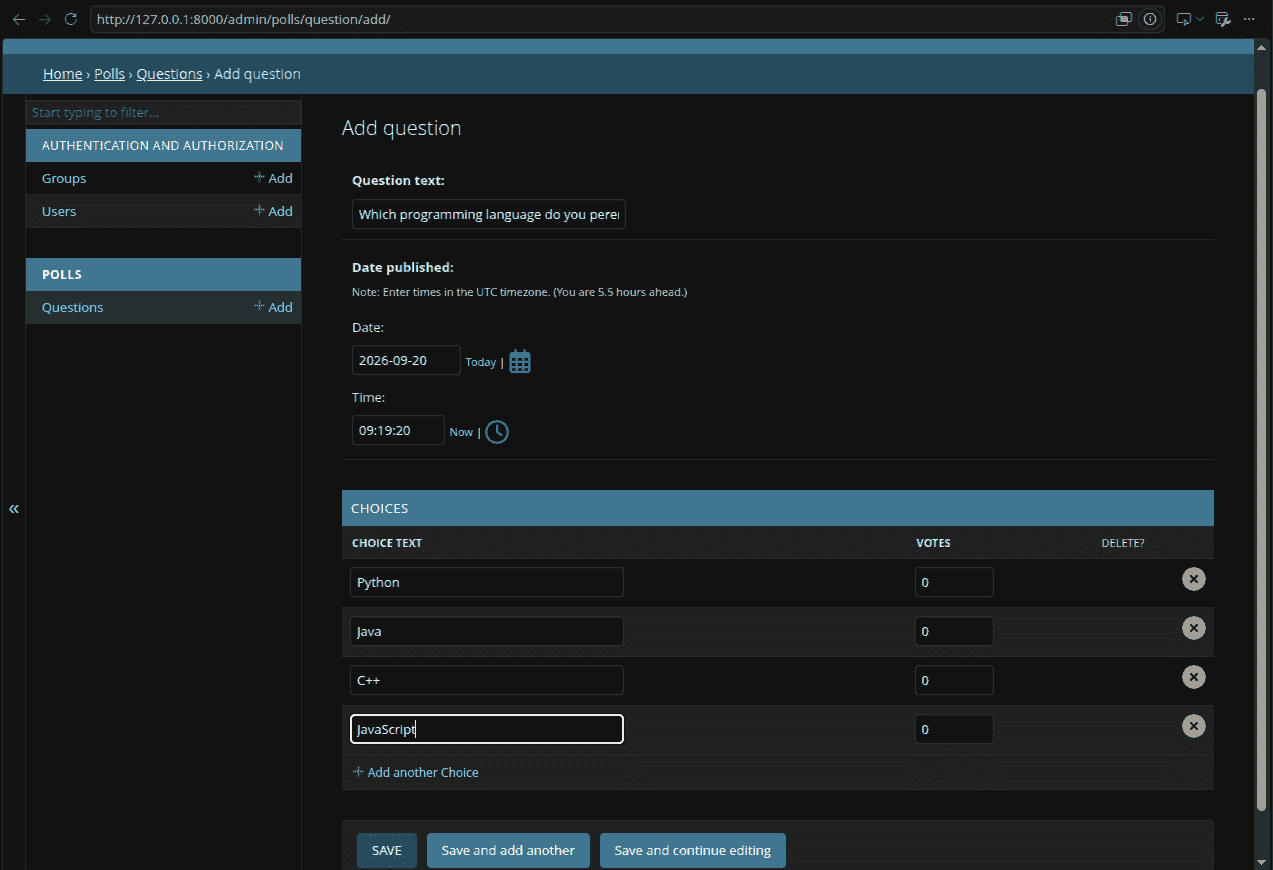
Task: Click the 'Date published:' label
Action: pyautogui.click(x=403, y=267)
